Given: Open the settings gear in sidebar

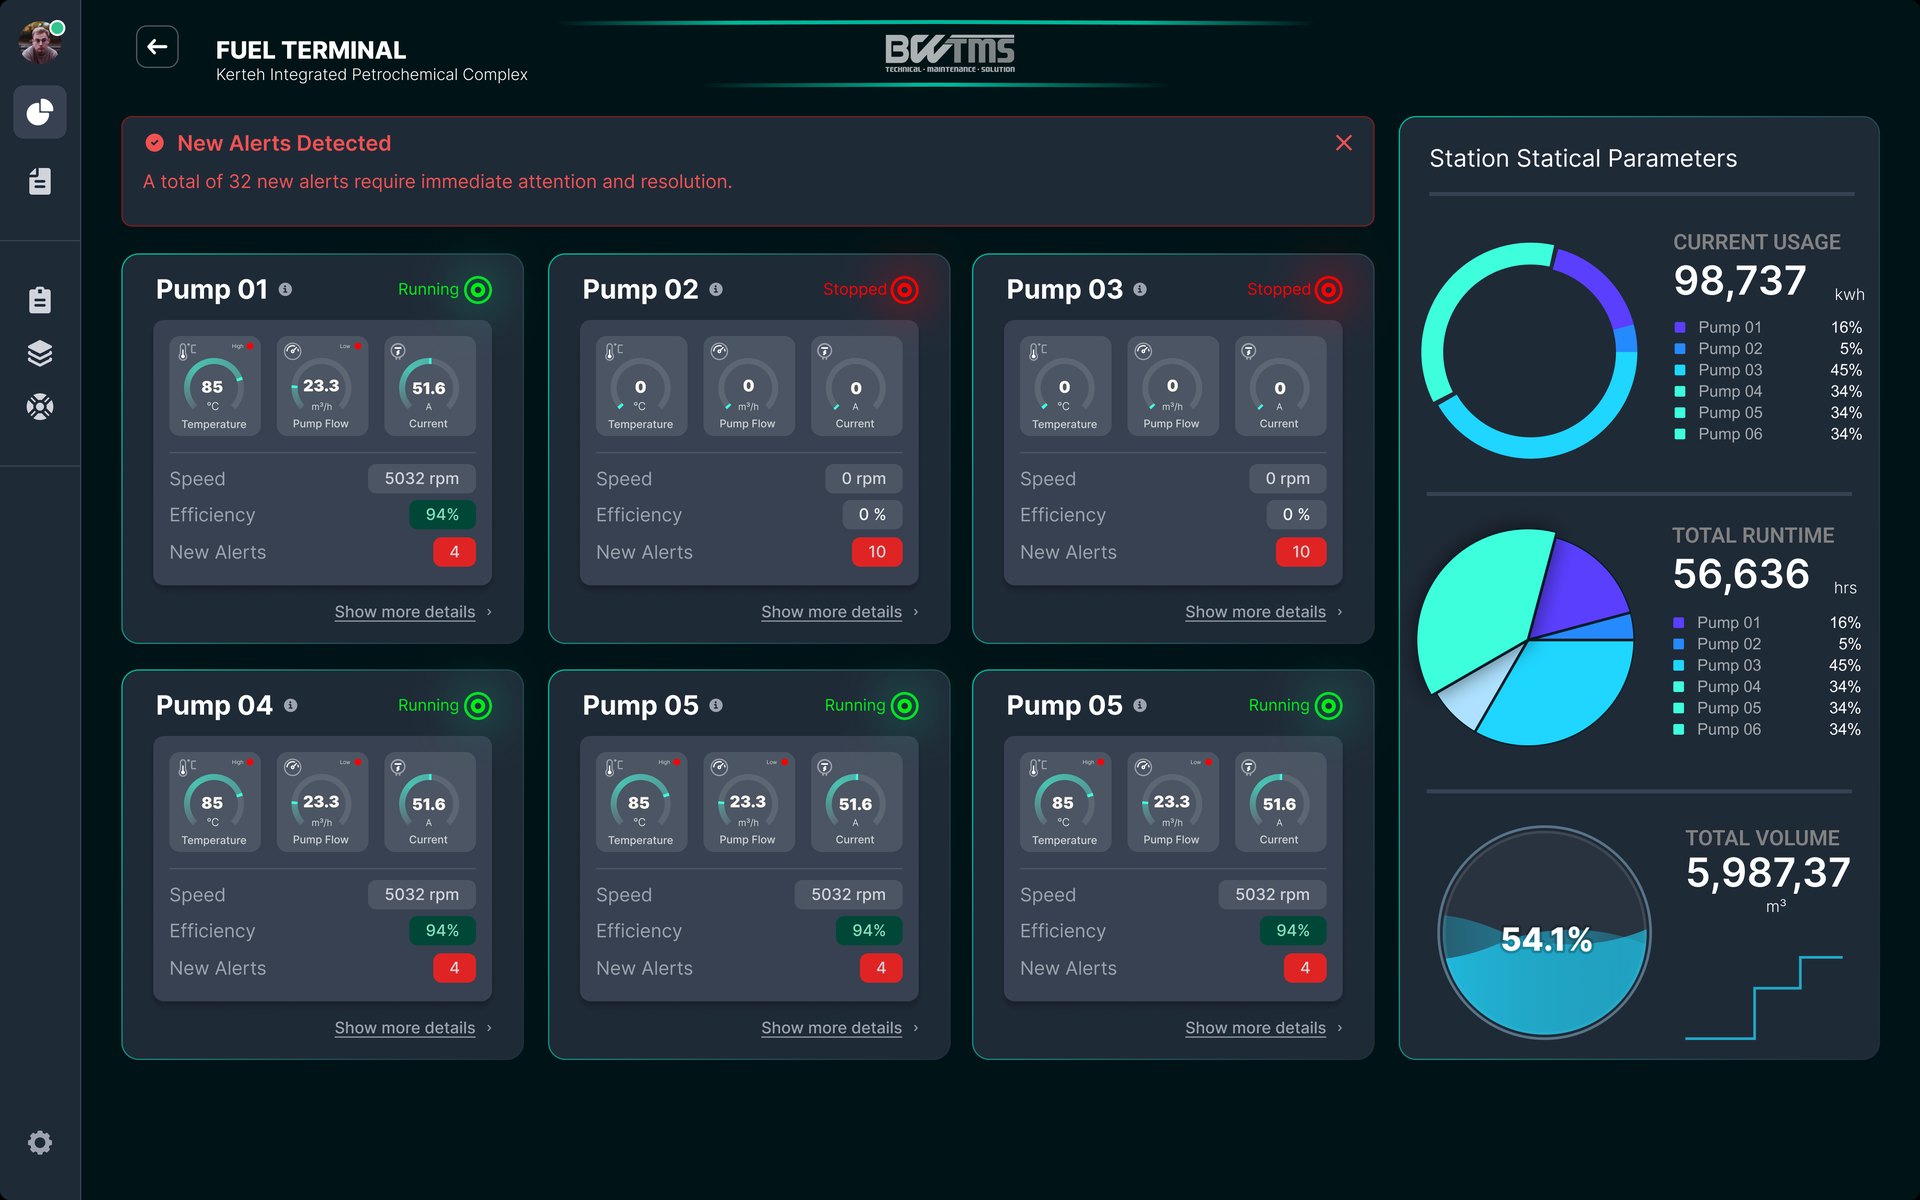Looking at the screenshot, I should click(40, 1142).
